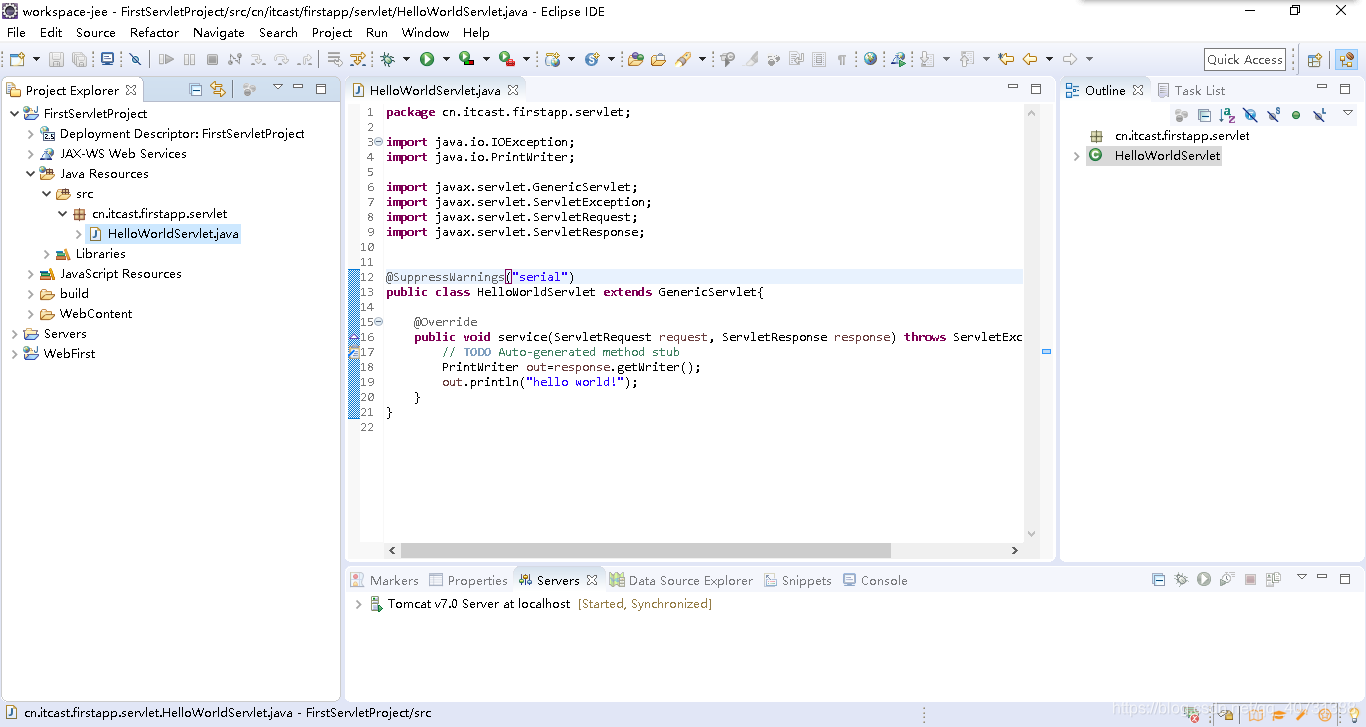Click the Debug bug icon
The image size is (1366, 727).
[387, 59]
